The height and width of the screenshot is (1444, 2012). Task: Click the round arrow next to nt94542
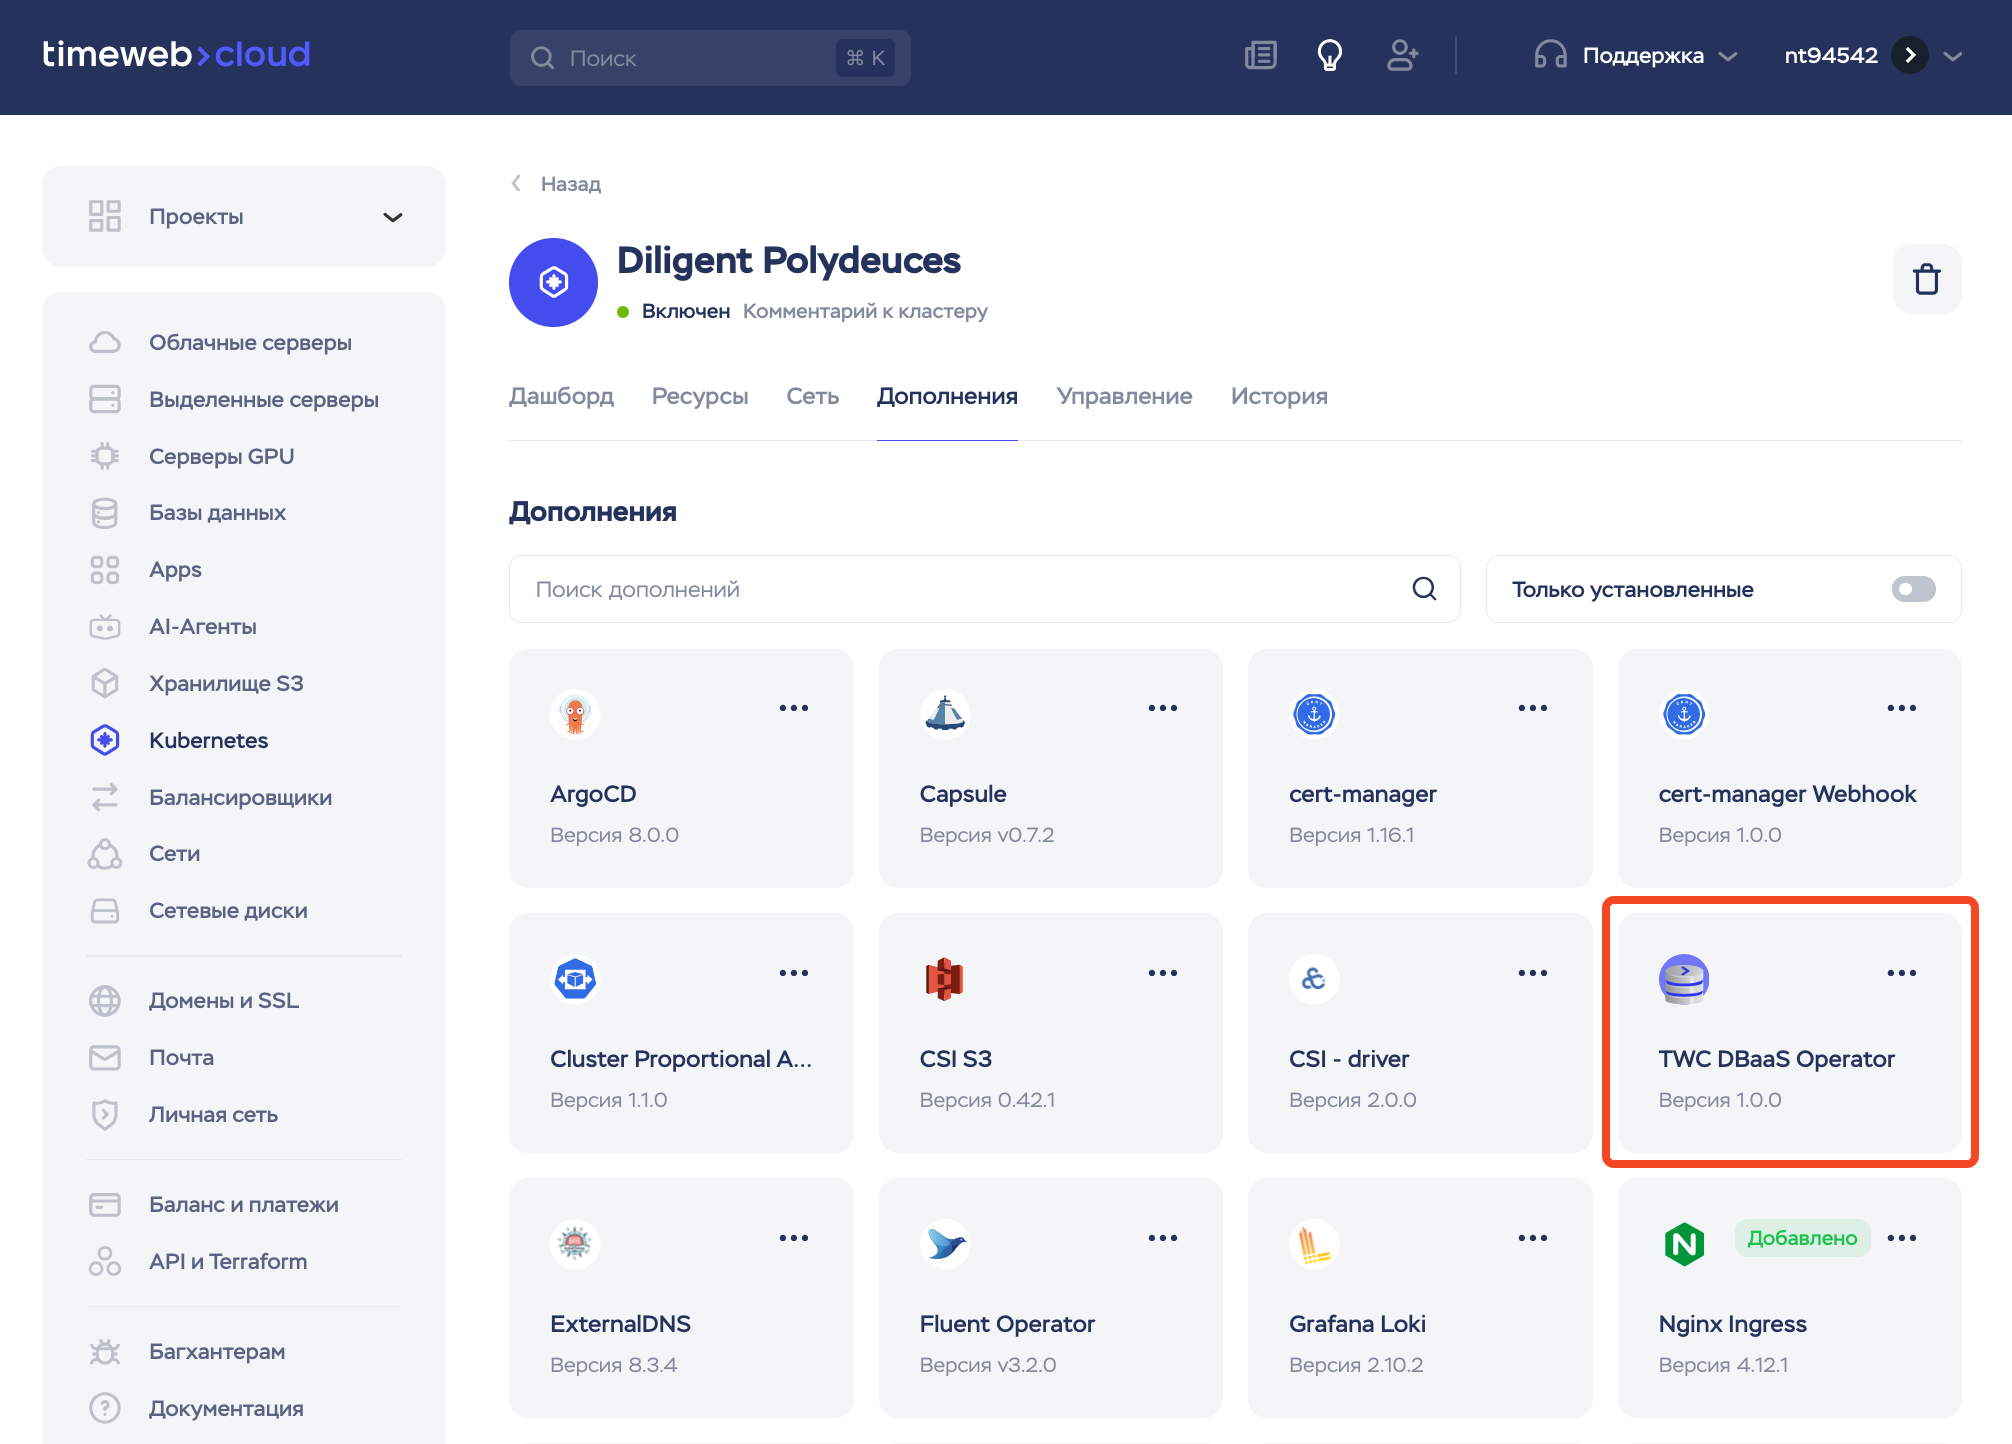[1909, 55]
